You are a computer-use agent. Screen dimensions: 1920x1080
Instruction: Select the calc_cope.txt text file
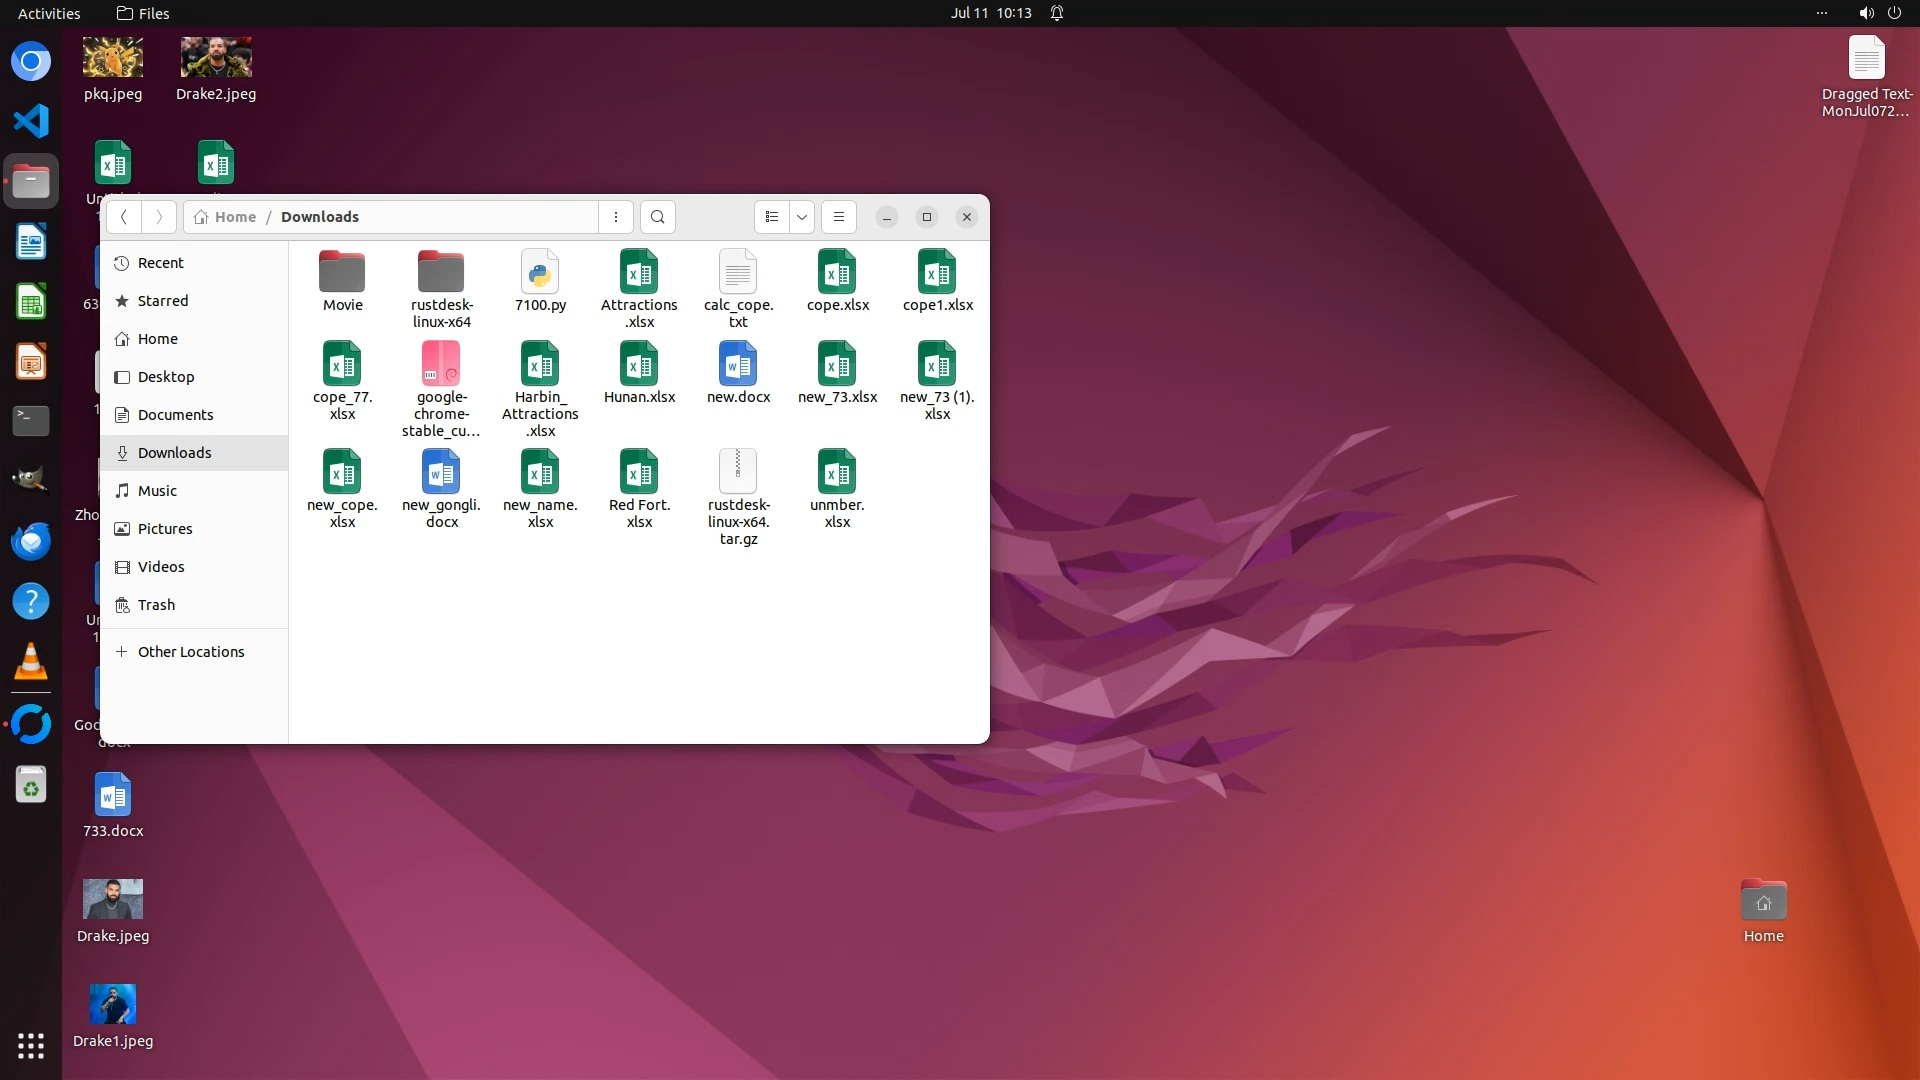[738, 272]
